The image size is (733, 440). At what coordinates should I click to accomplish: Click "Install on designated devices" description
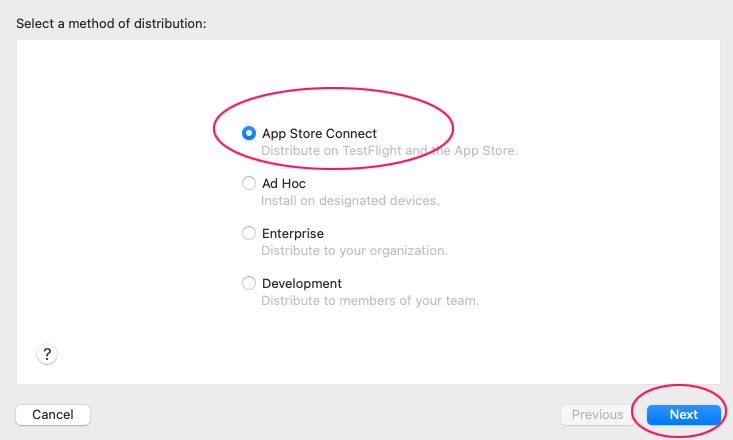coord(350,201)
